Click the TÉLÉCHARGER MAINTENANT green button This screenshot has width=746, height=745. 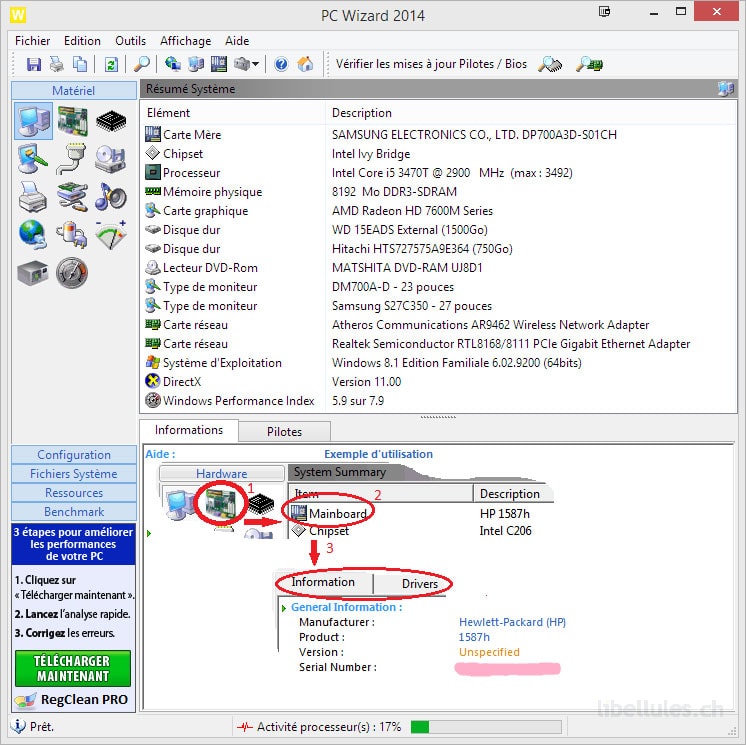pos(73,668)
